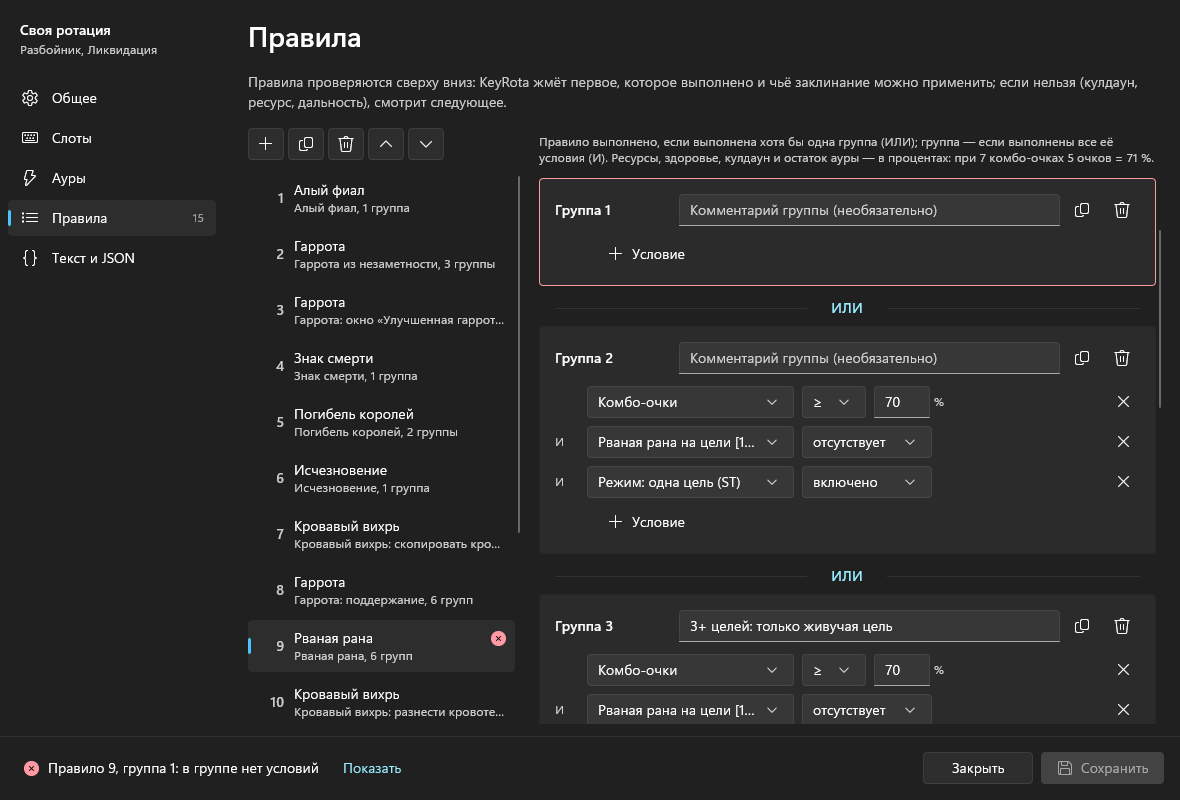
Task: Click Показать link for the error
Action: click(x=372, y=768)
